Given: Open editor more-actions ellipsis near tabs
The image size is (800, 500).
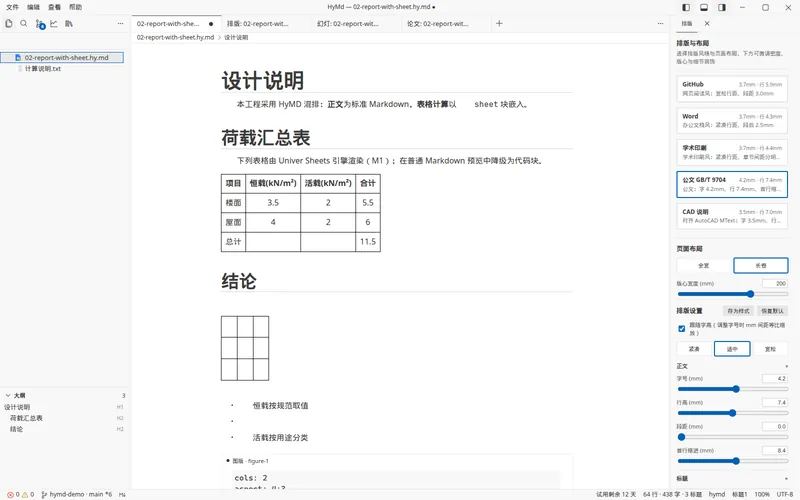Looking at the screenshot, I should point(660,23).
